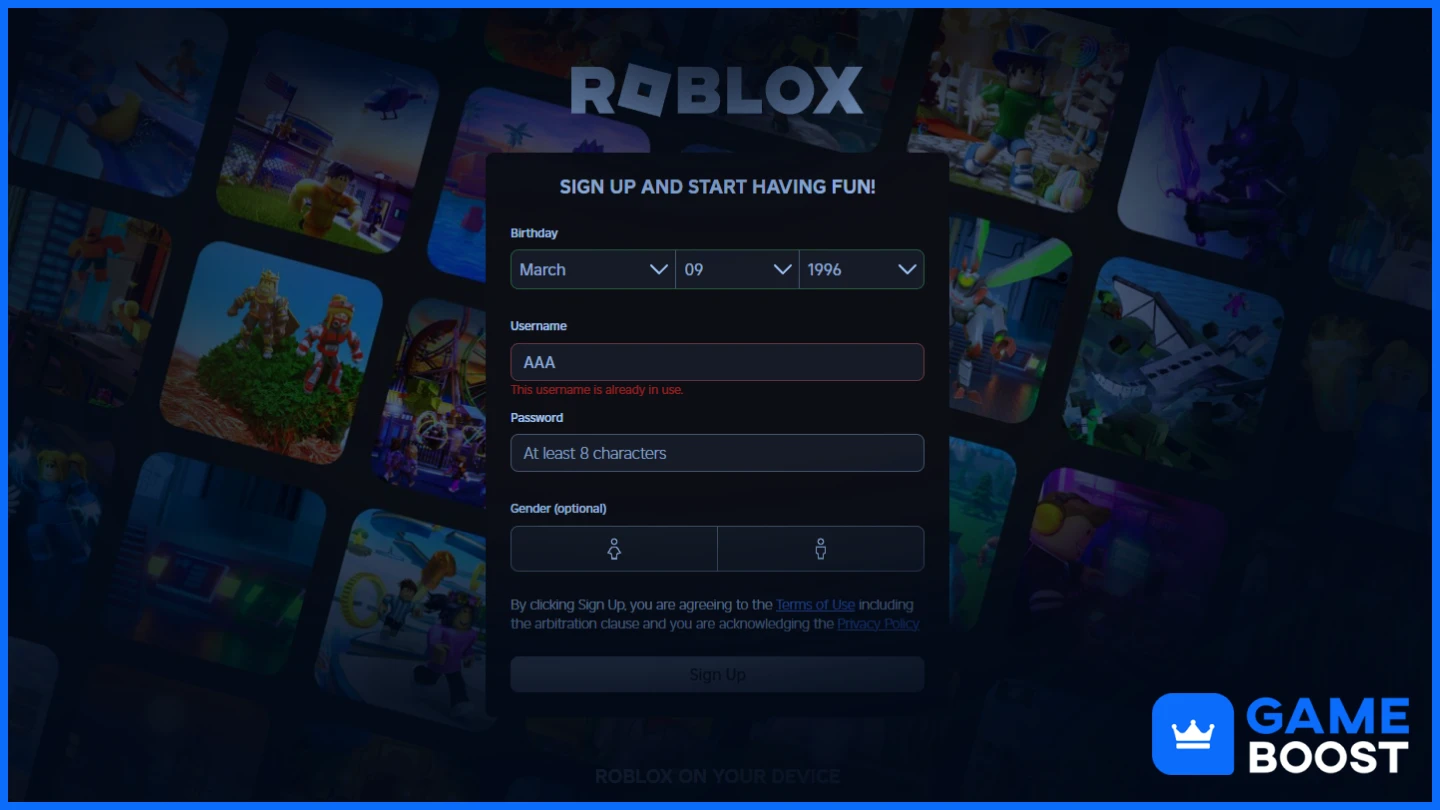Click the Roblox On Your Device heading
This screenshot has height=810, width=1440.
tap(717, 776)
